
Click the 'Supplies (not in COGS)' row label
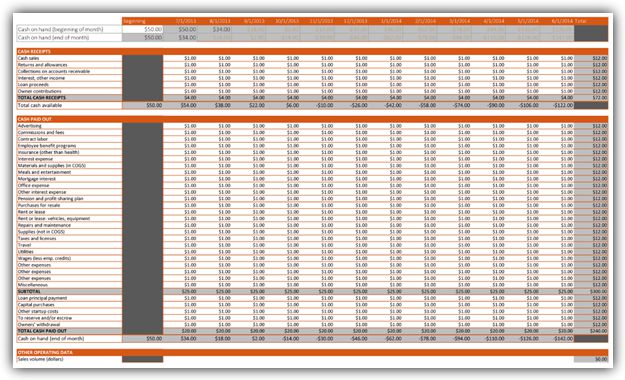tap(41, 232)
